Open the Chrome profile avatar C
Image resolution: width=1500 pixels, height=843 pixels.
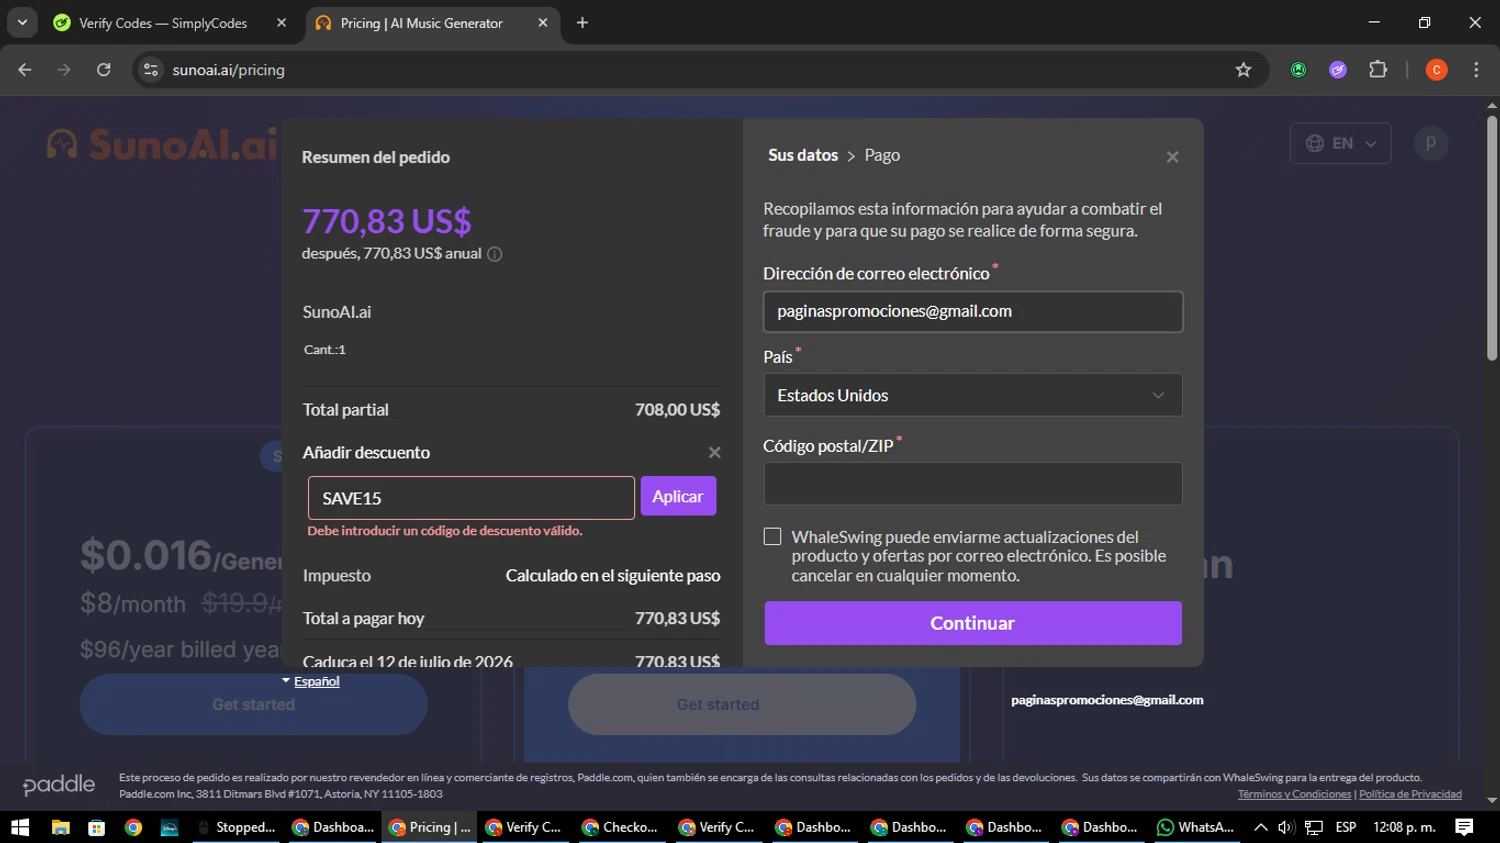pyautogui.click(x=1436, y=70)
